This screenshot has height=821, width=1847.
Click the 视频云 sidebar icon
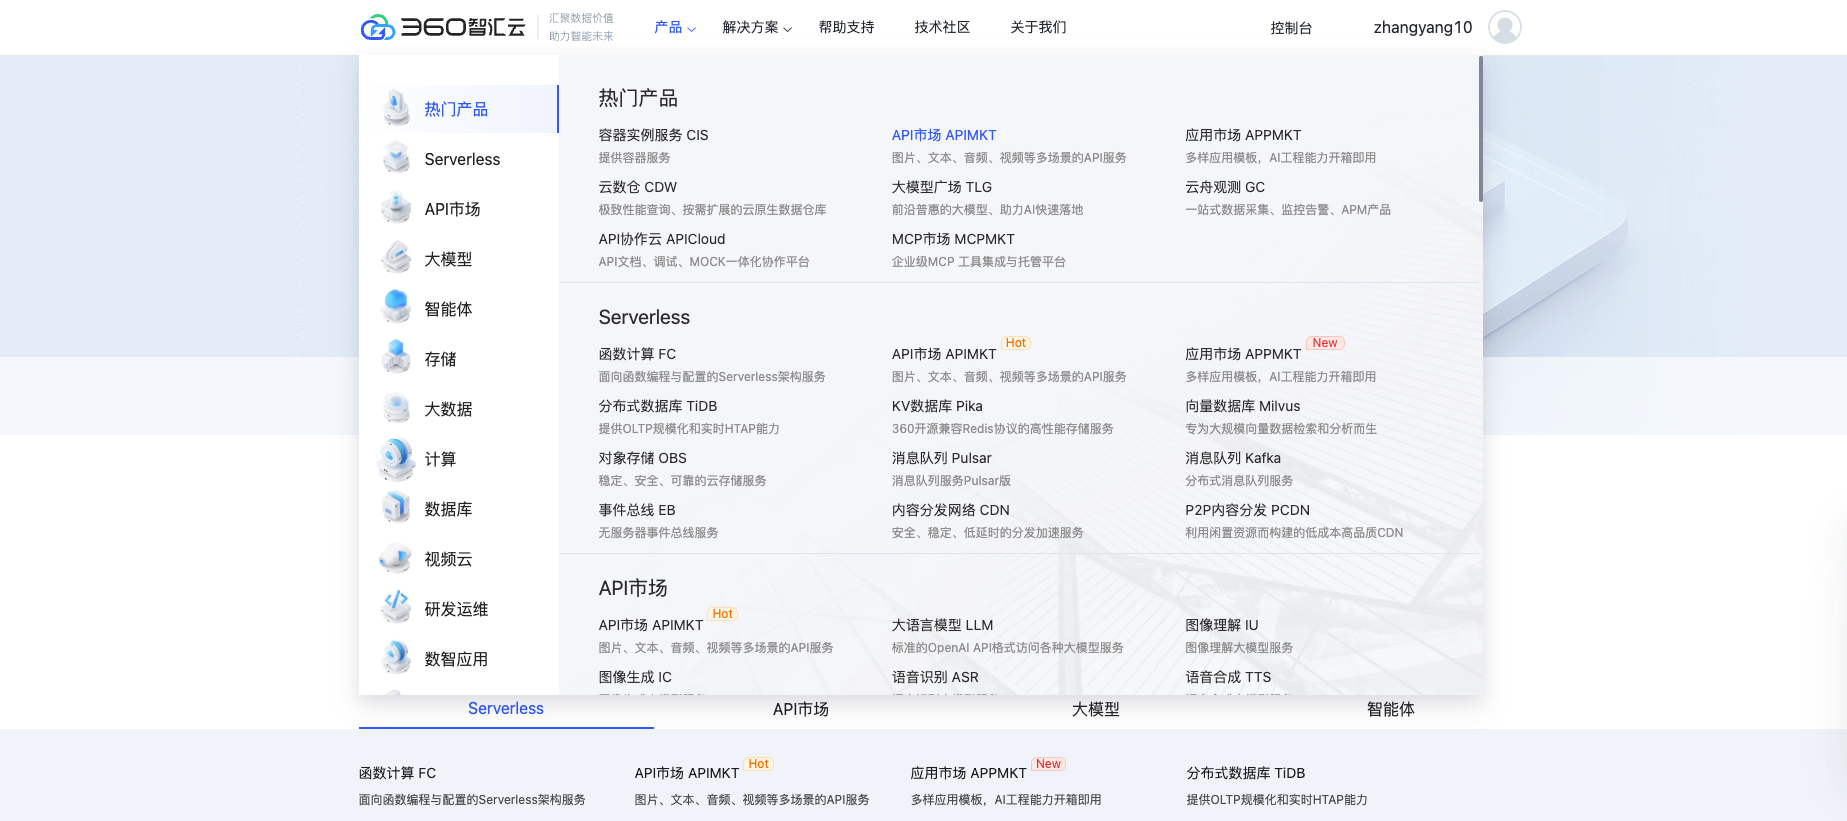pyautogui.click(x=397, y=558)
